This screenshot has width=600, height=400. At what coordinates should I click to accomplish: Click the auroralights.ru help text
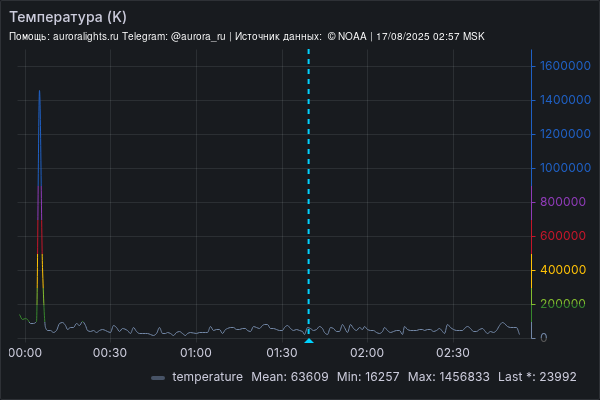coord(86,37)
